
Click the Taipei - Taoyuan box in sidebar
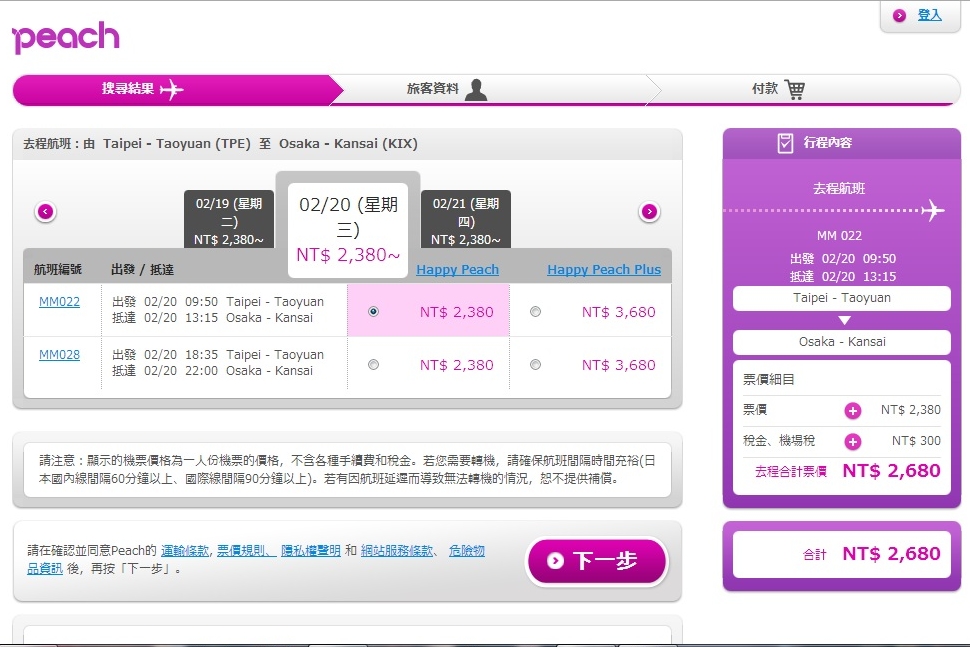842,298
